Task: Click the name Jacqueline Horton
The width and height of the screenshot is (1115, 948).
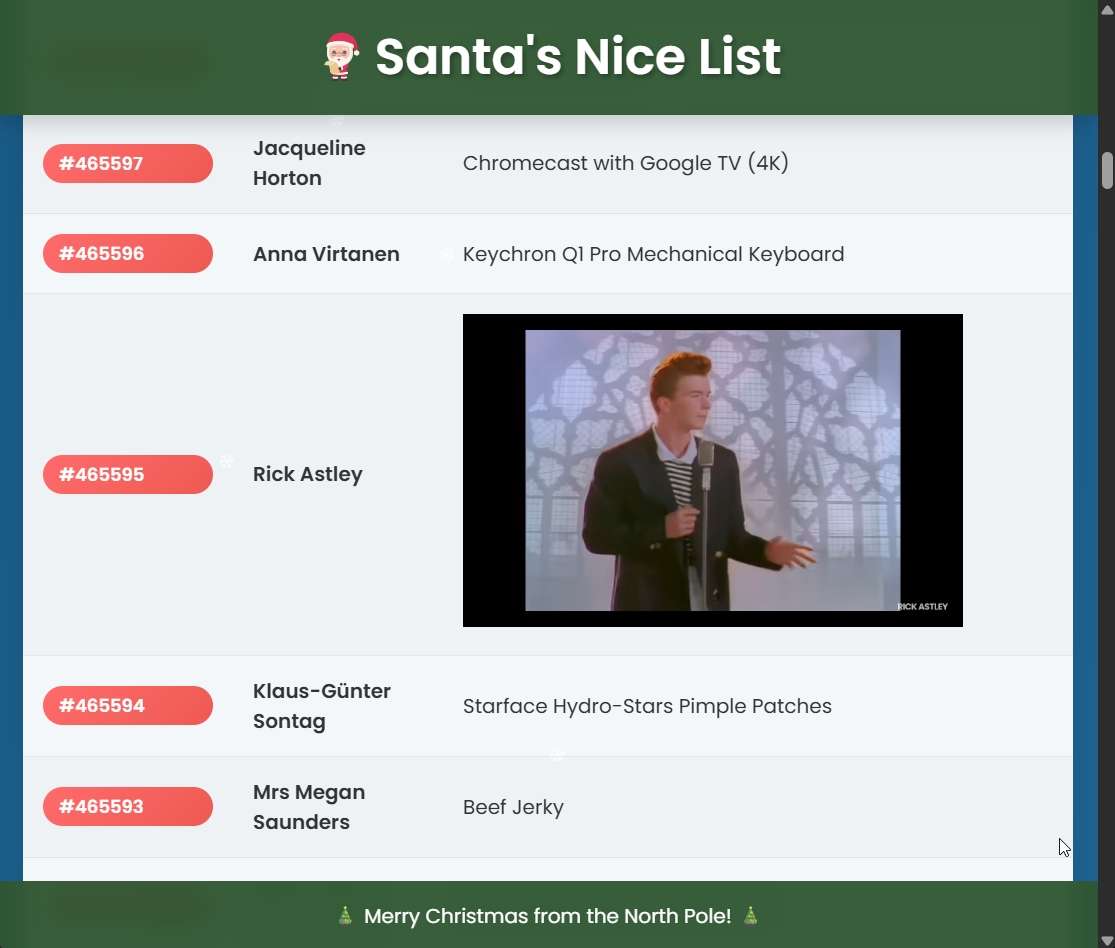Action: 309,163
